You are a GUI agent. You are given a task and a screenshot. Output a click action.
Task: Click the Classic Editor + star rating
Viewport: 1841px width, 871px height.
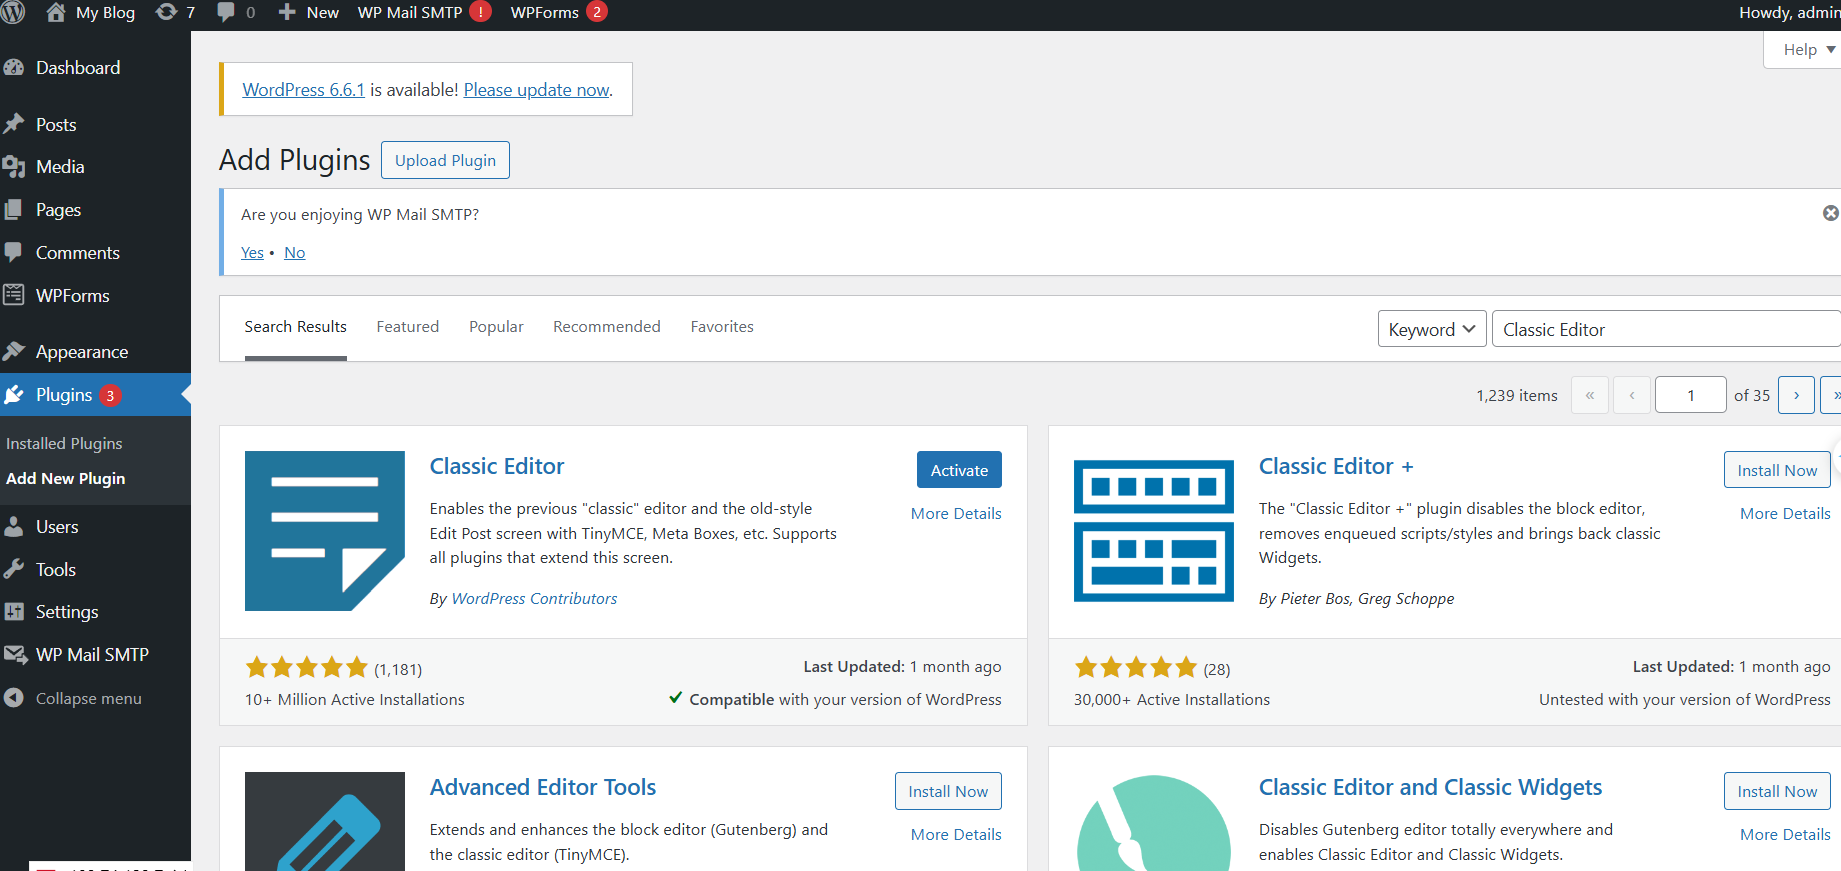point(1136,667)
